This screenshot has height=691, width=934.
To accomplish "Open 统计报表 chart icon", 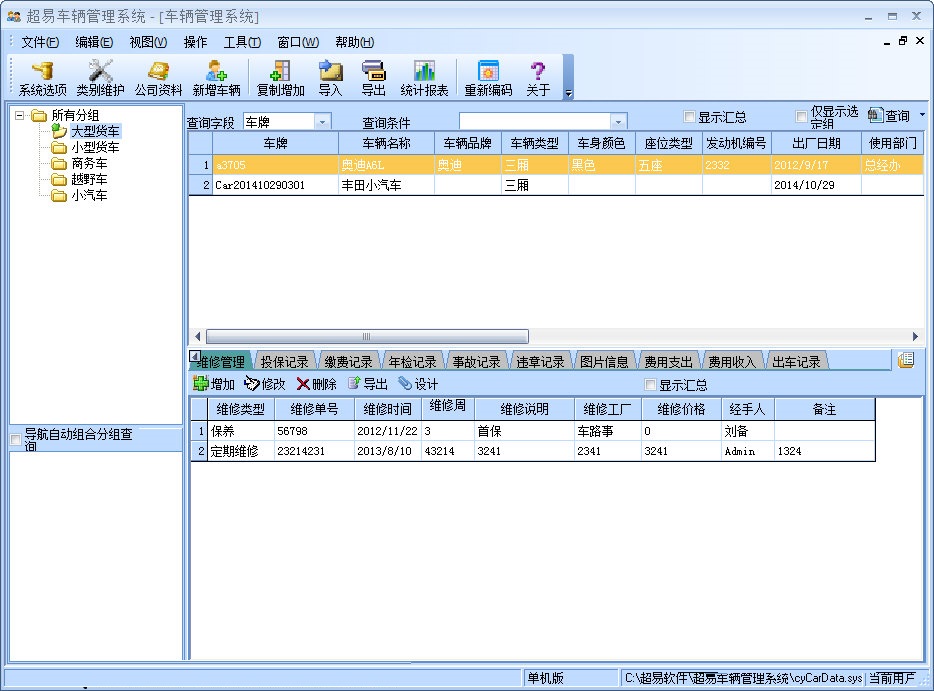I will [424, 78].
